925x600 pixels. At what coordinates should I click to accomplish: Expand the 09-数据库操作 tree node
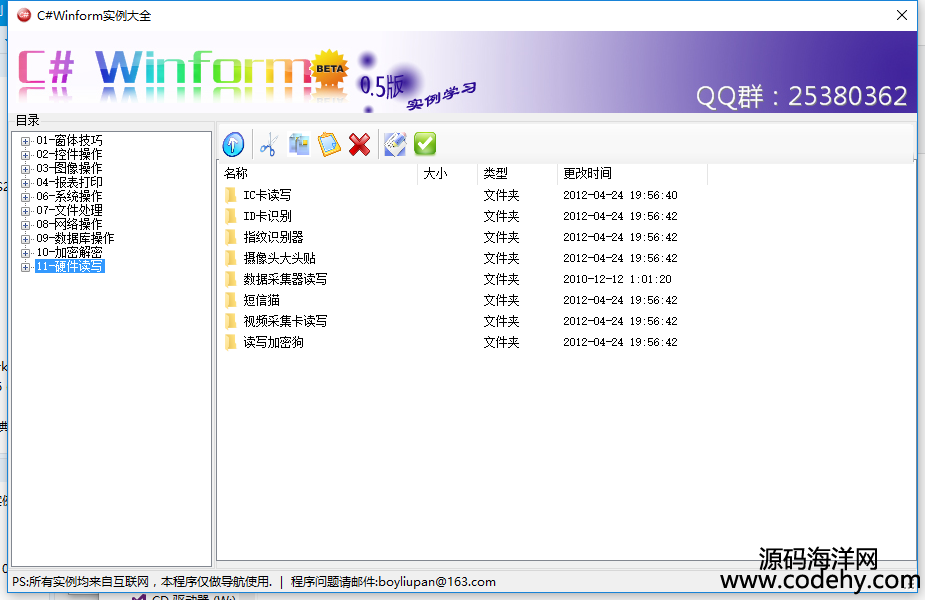click(25, 239)
